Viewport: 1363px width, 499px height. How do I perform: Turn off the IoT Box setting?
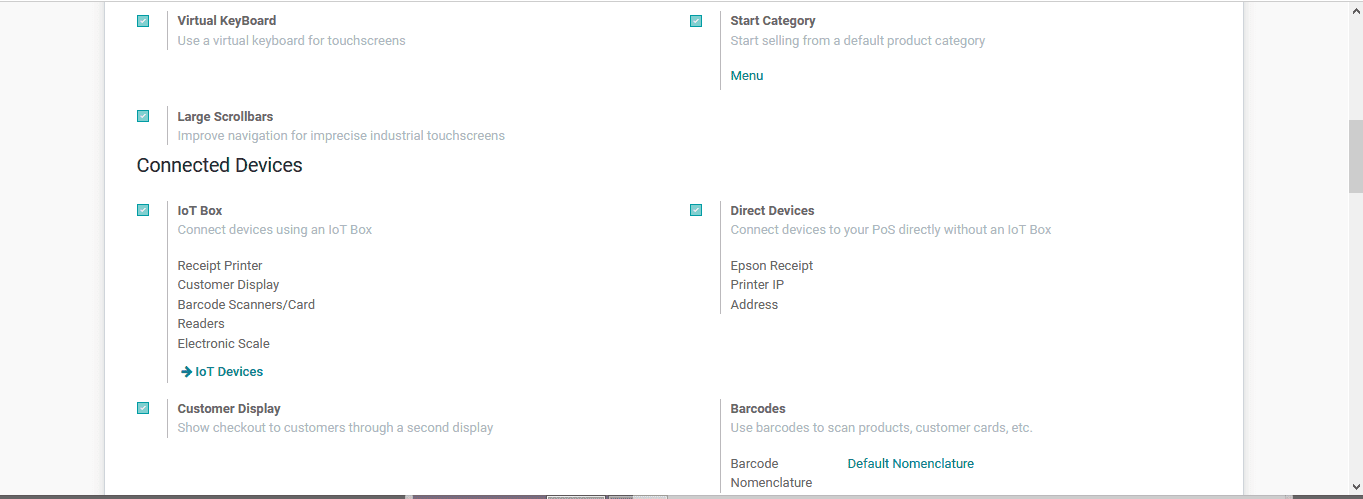143,210
